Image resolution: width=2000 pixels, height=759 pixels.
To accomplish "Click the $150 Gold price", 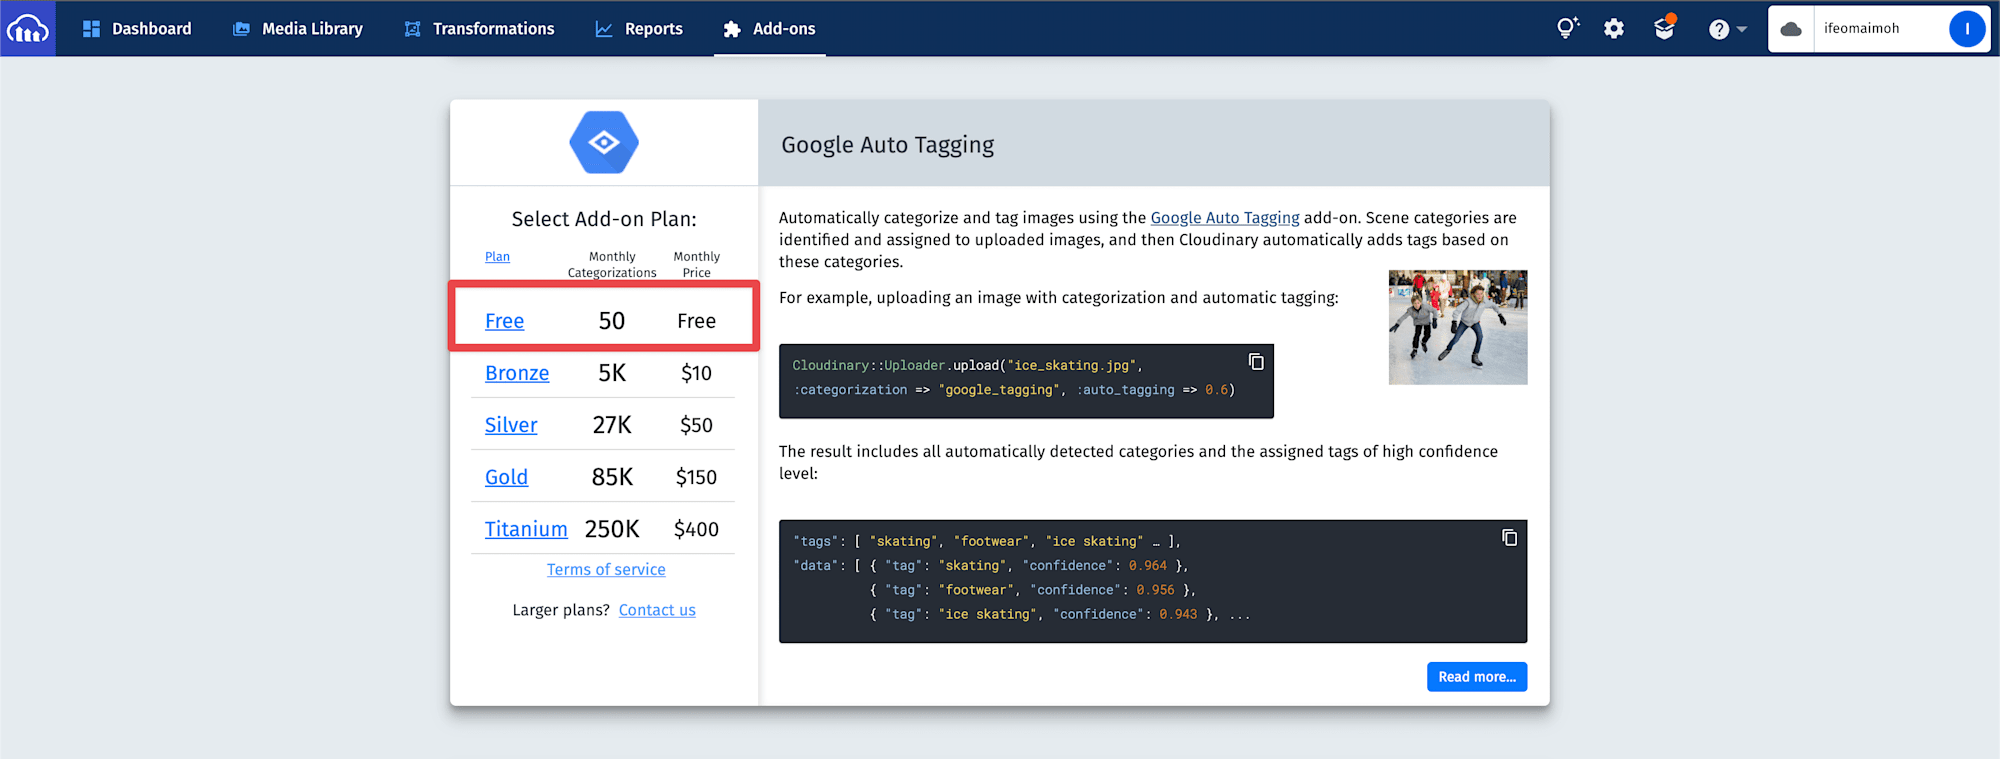I will pos(696,477).
